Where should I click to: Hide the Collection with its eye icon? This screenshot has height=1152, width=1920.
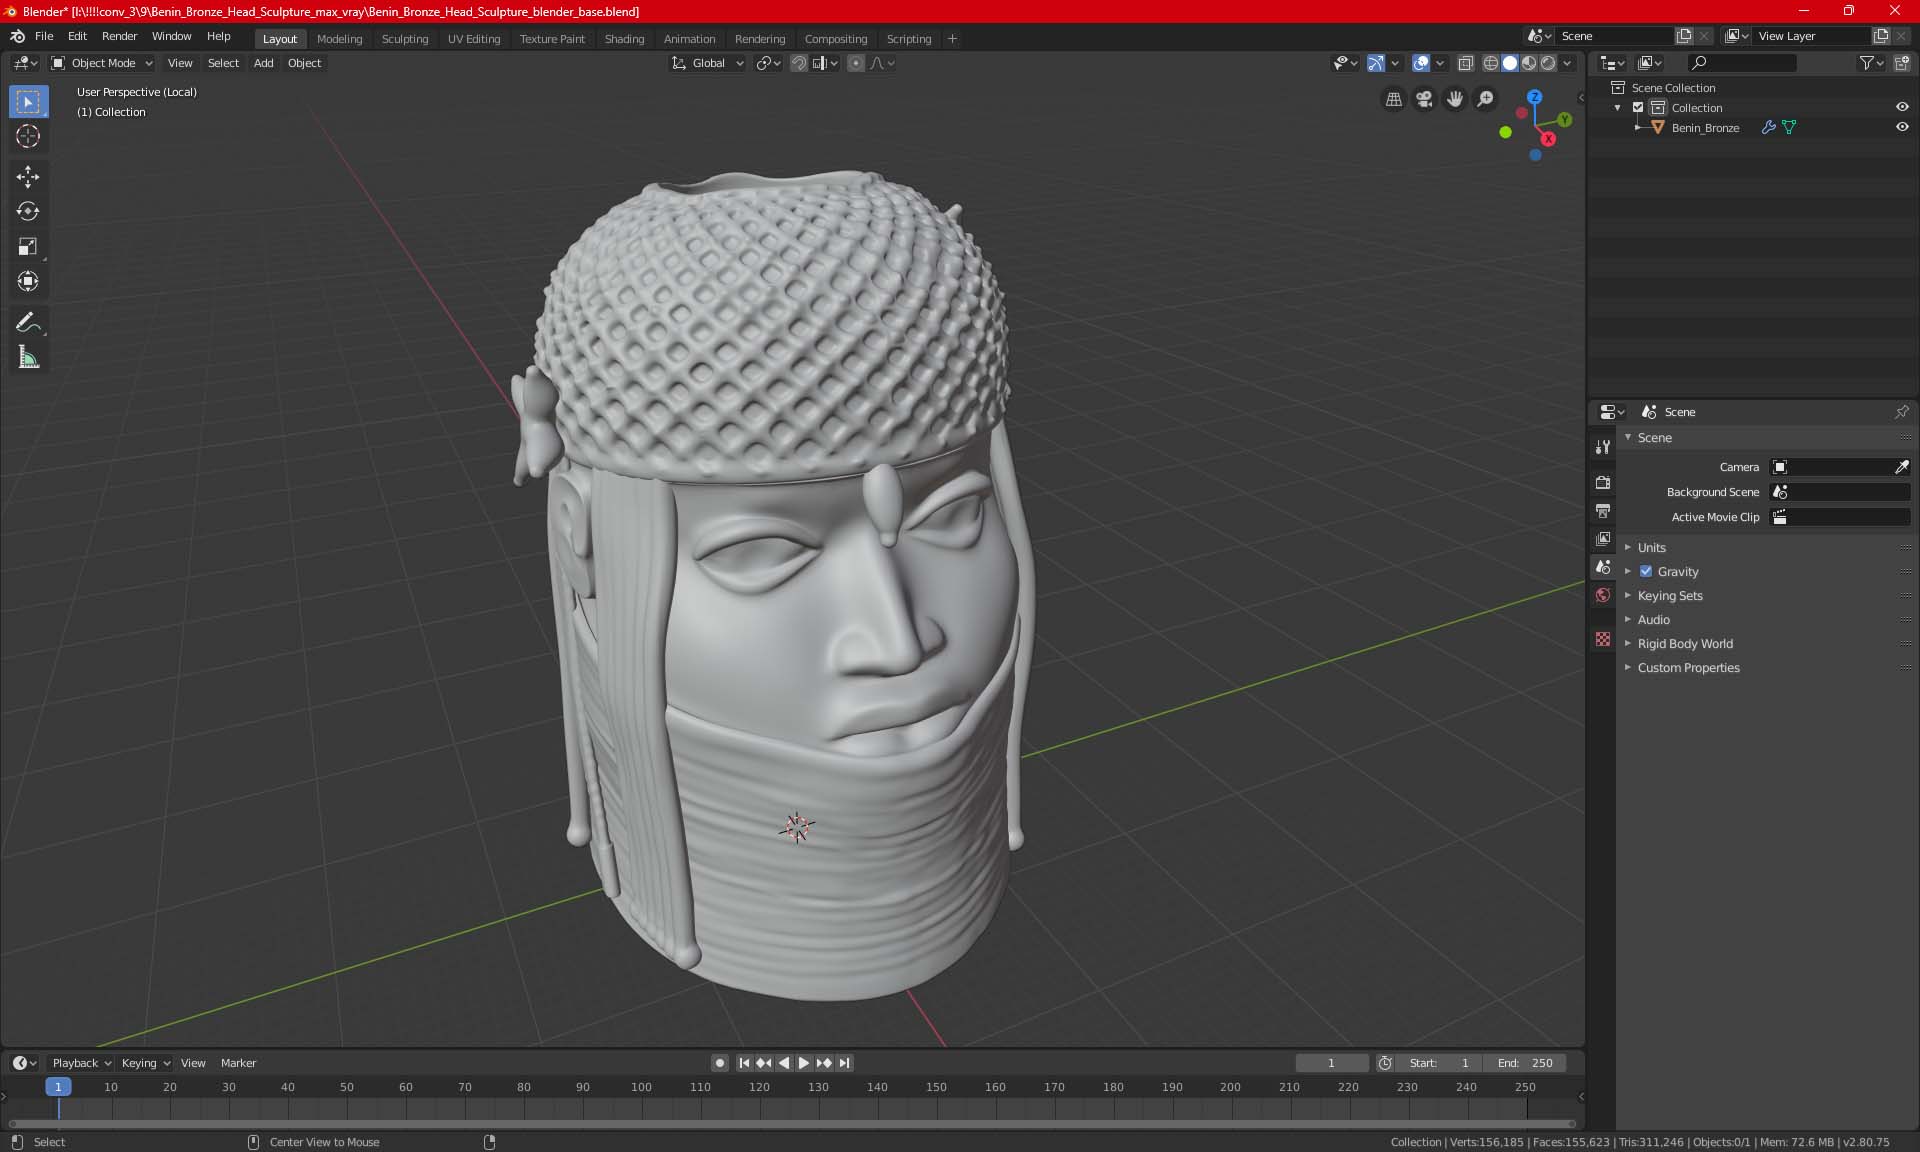(1902, 107)
